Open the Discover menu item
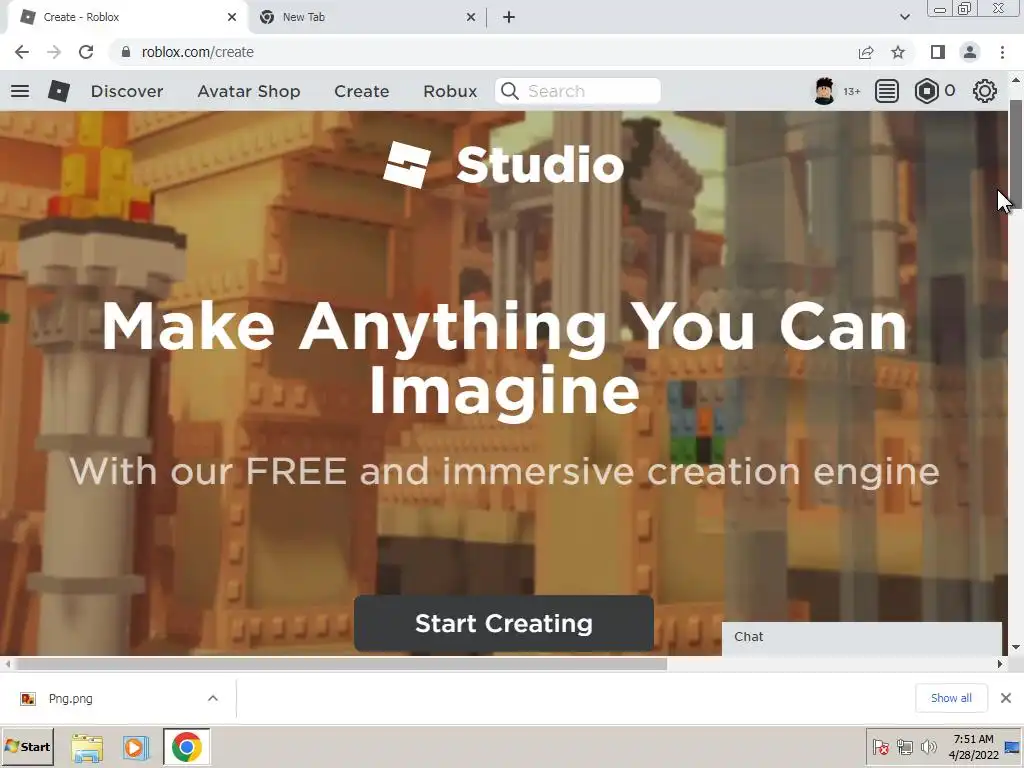Screen dimensions: 1024x768 (127, 91)
